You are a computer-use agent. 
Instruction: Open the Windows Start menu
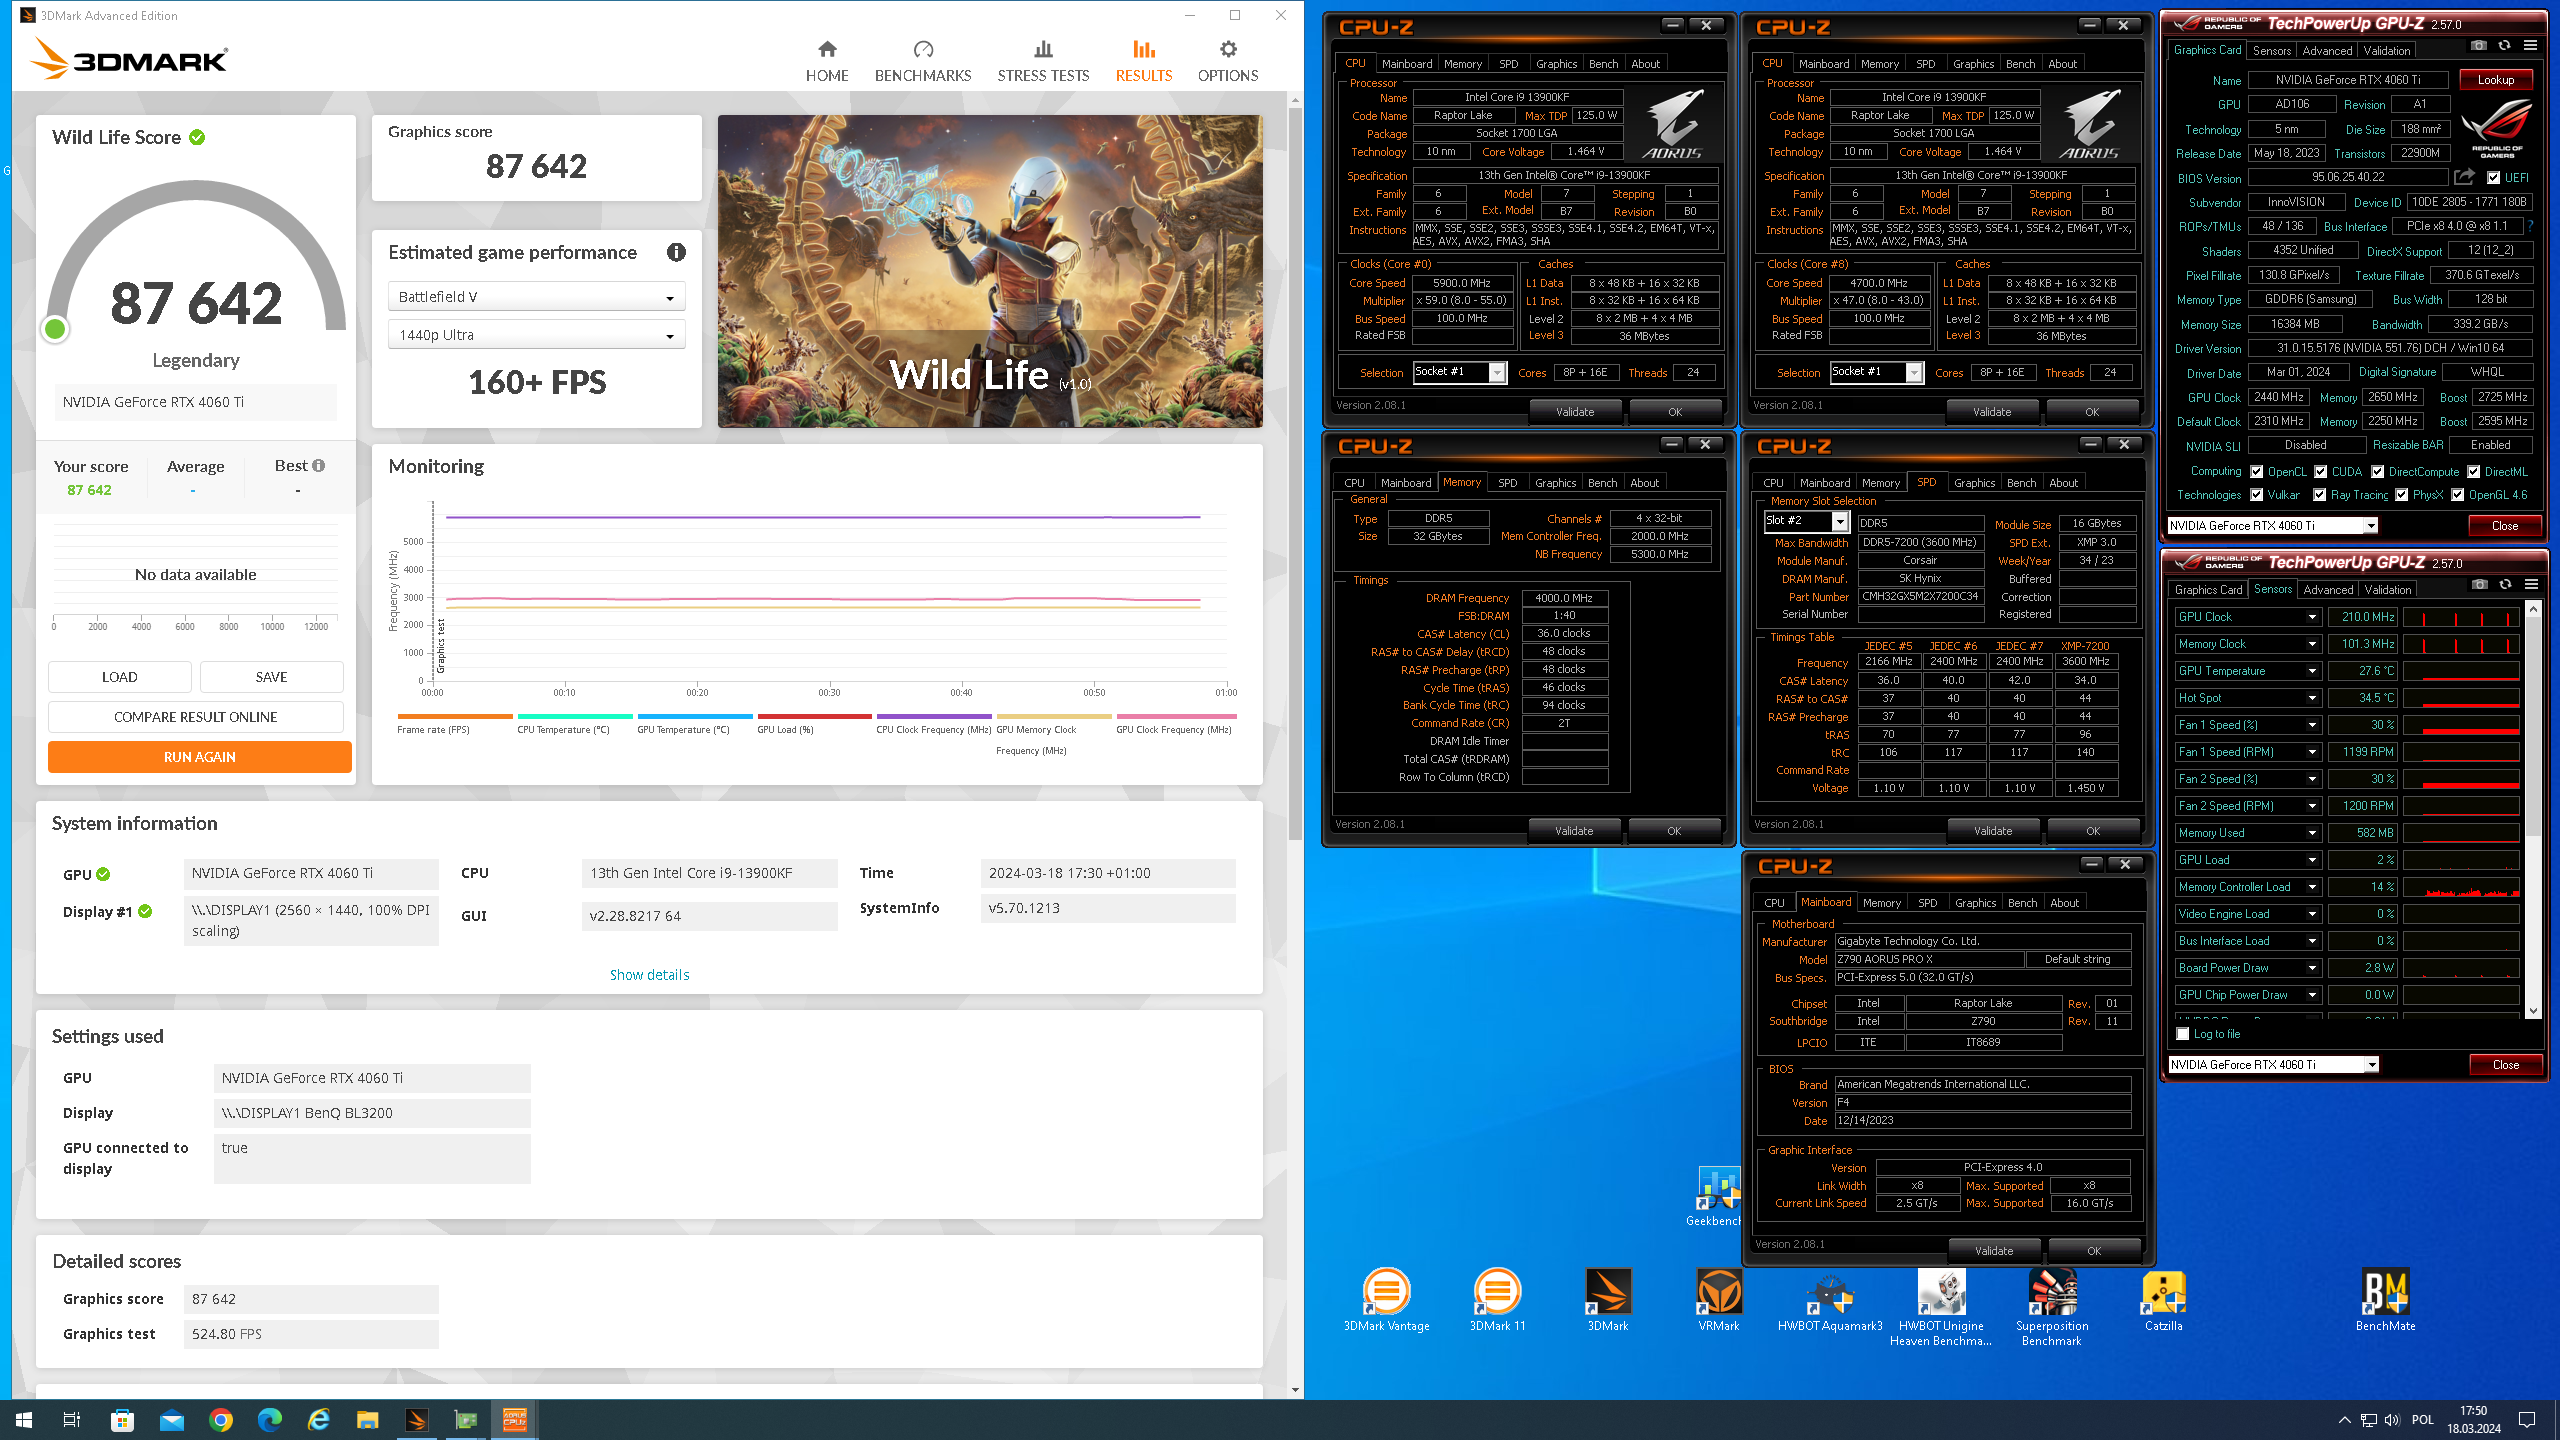coord(24,1419)
